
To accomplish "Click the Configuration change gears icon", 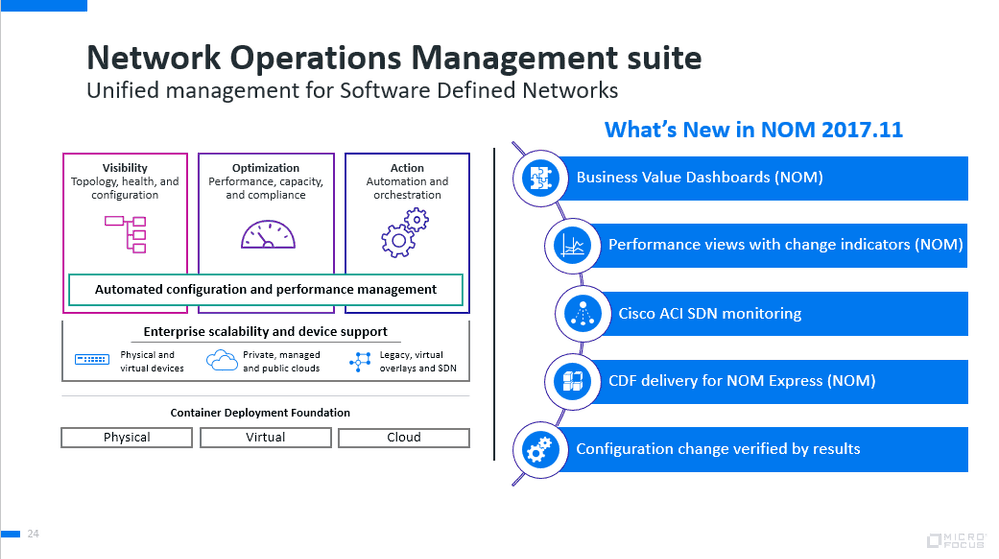I will (x=540, y=449).
